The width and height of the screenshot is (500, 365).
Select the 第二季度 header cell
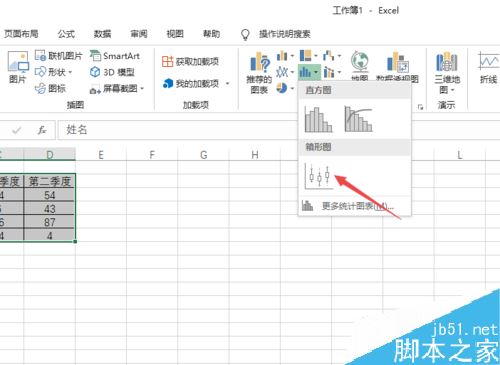tap(50, 181)
